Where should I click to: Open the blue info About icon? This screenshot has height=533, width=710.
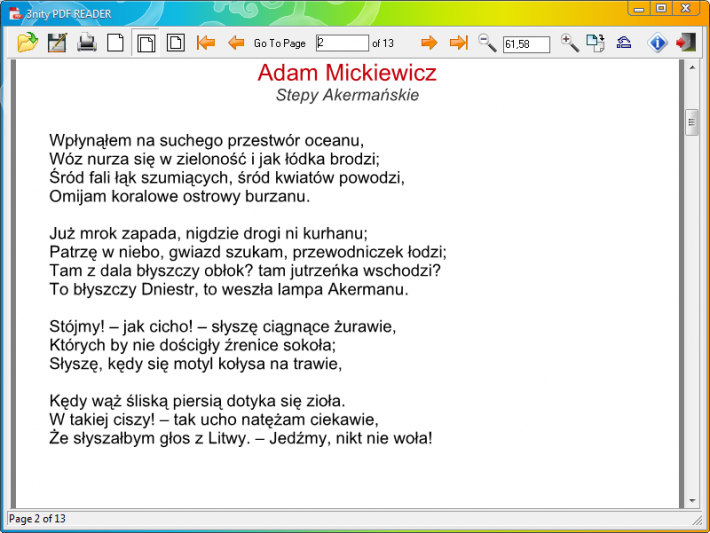[657, 43]
